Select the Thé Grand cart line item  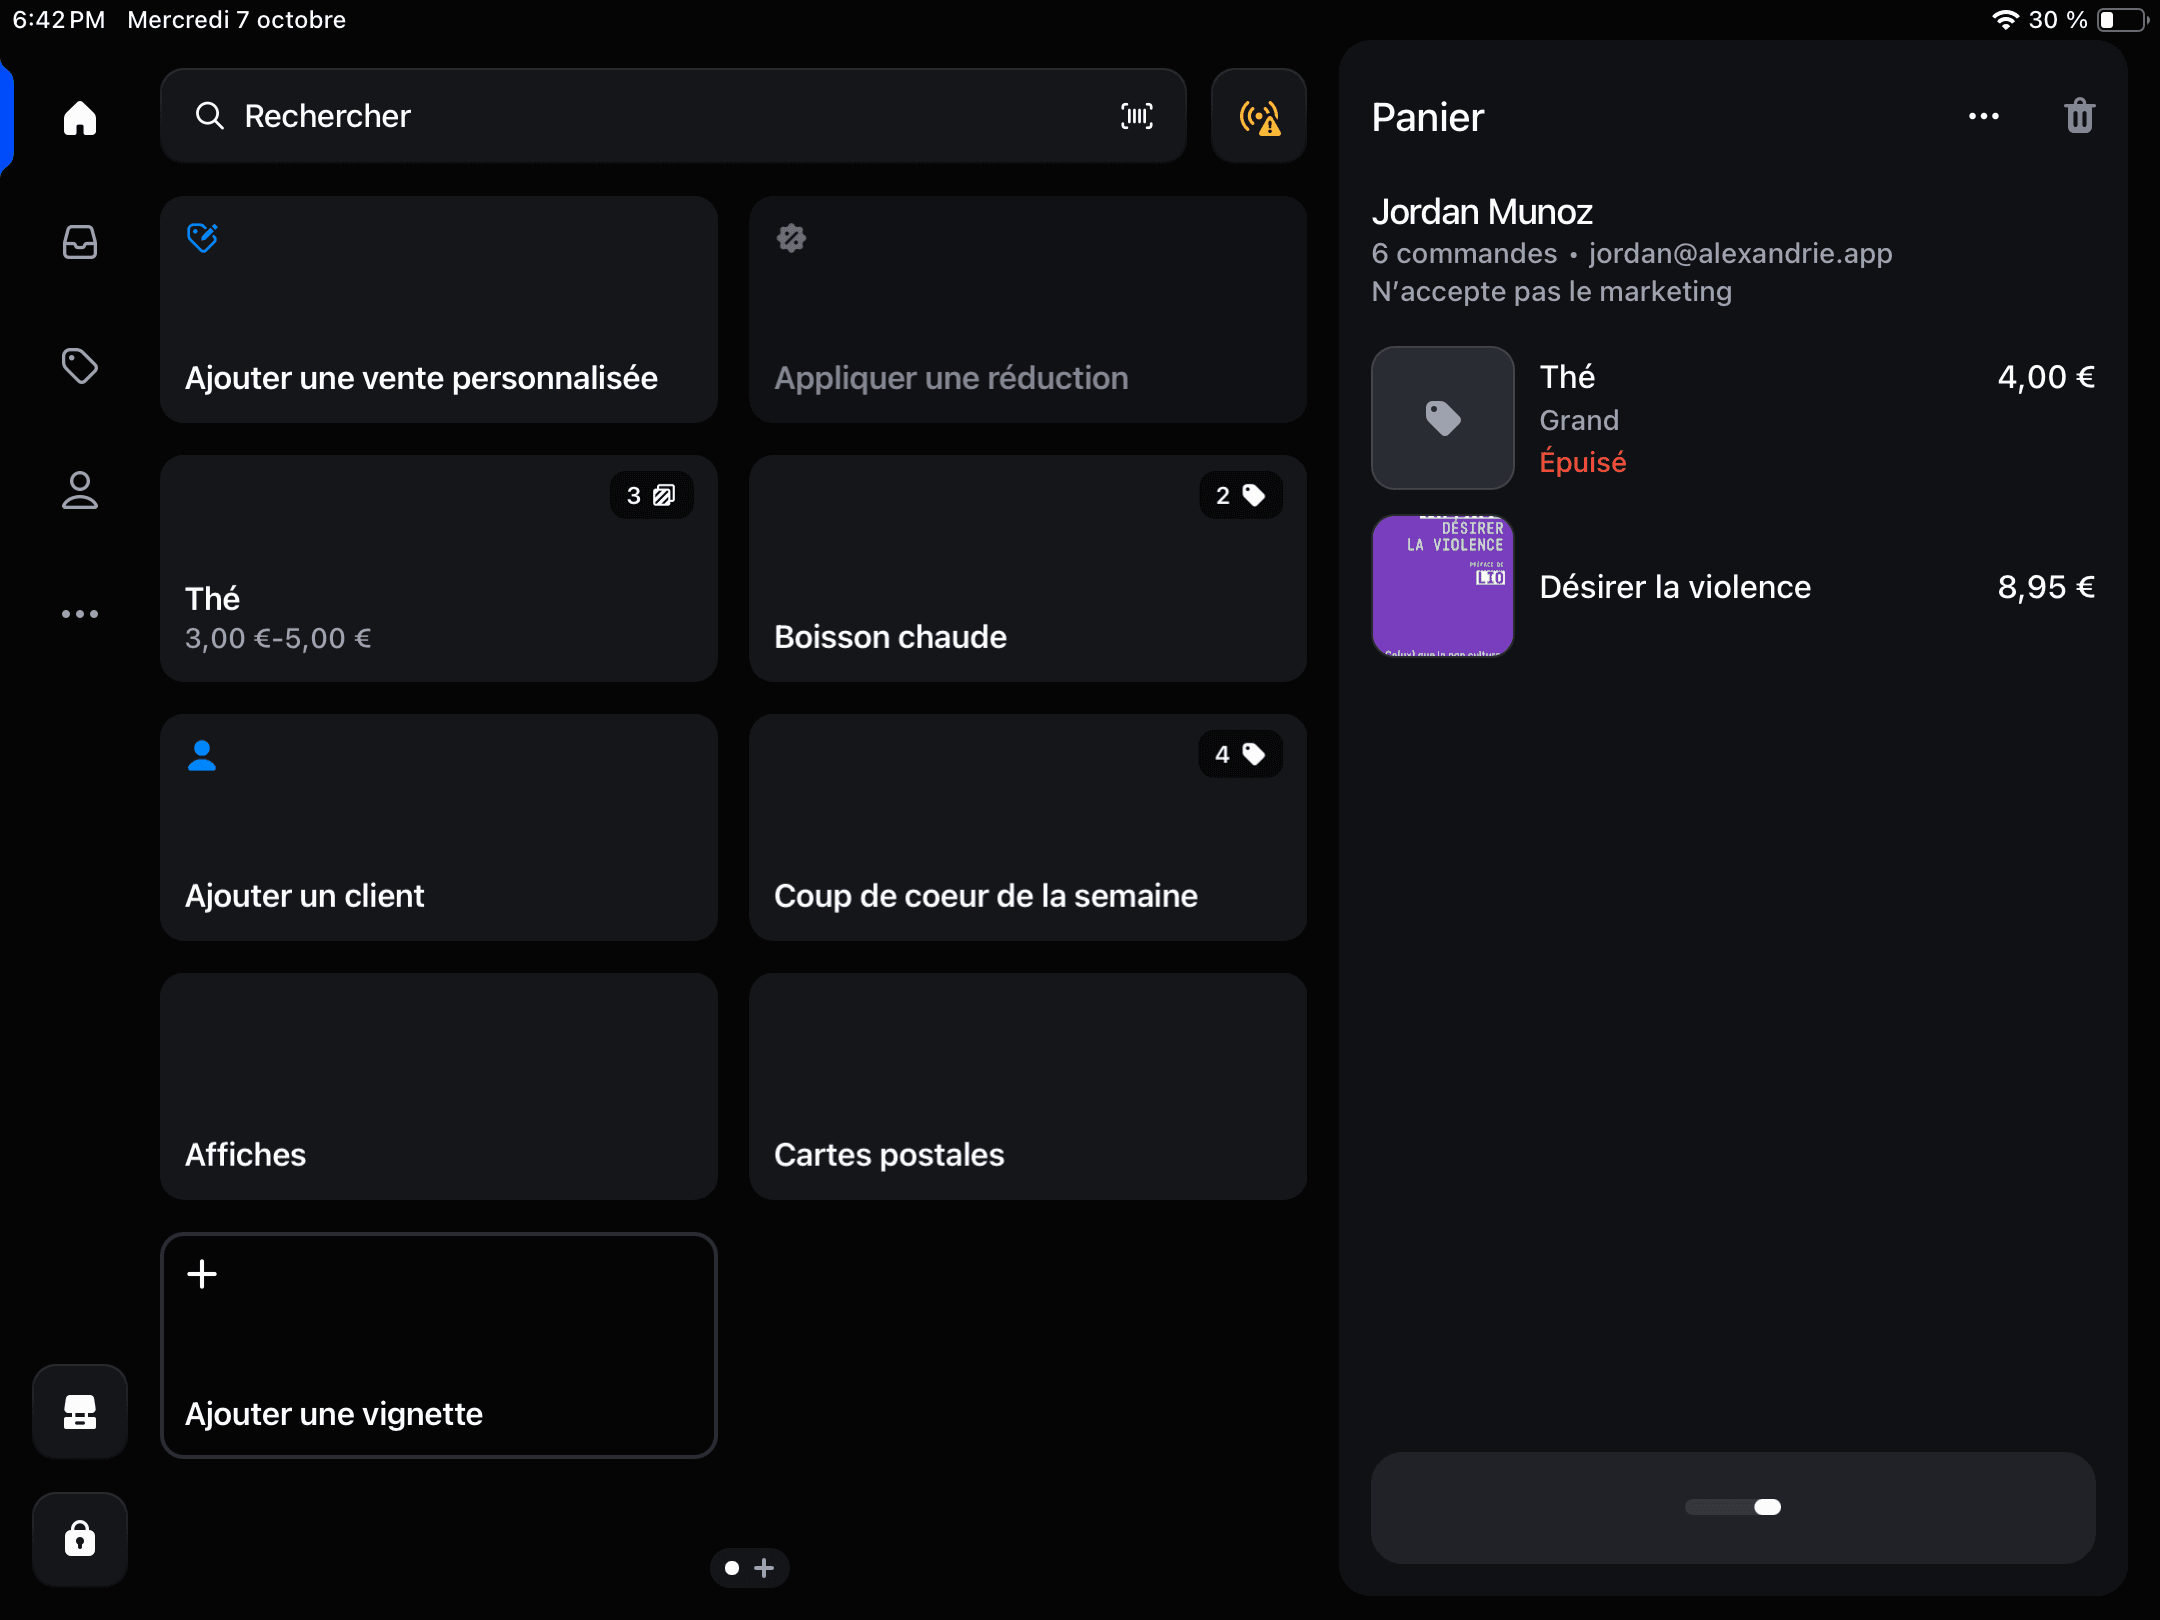1733,418
